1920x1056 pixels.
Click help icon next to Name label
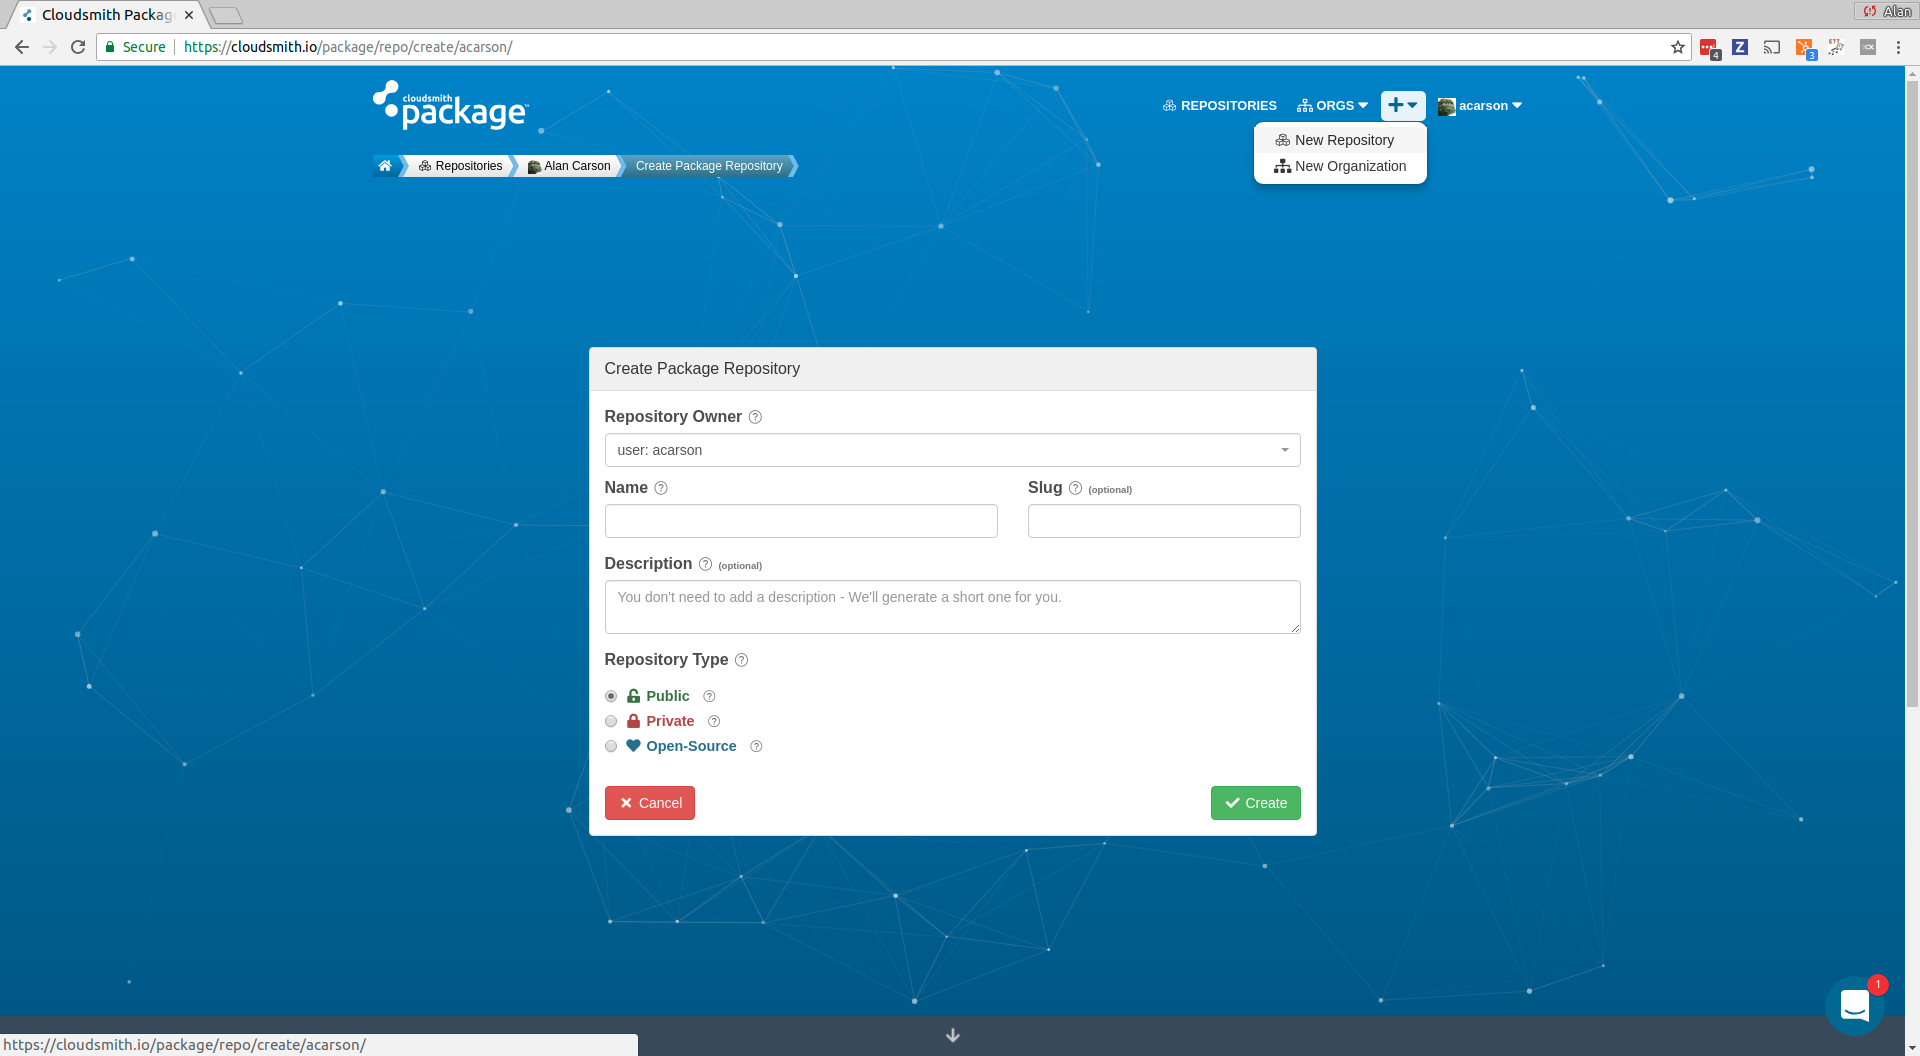tap(661, 488)
